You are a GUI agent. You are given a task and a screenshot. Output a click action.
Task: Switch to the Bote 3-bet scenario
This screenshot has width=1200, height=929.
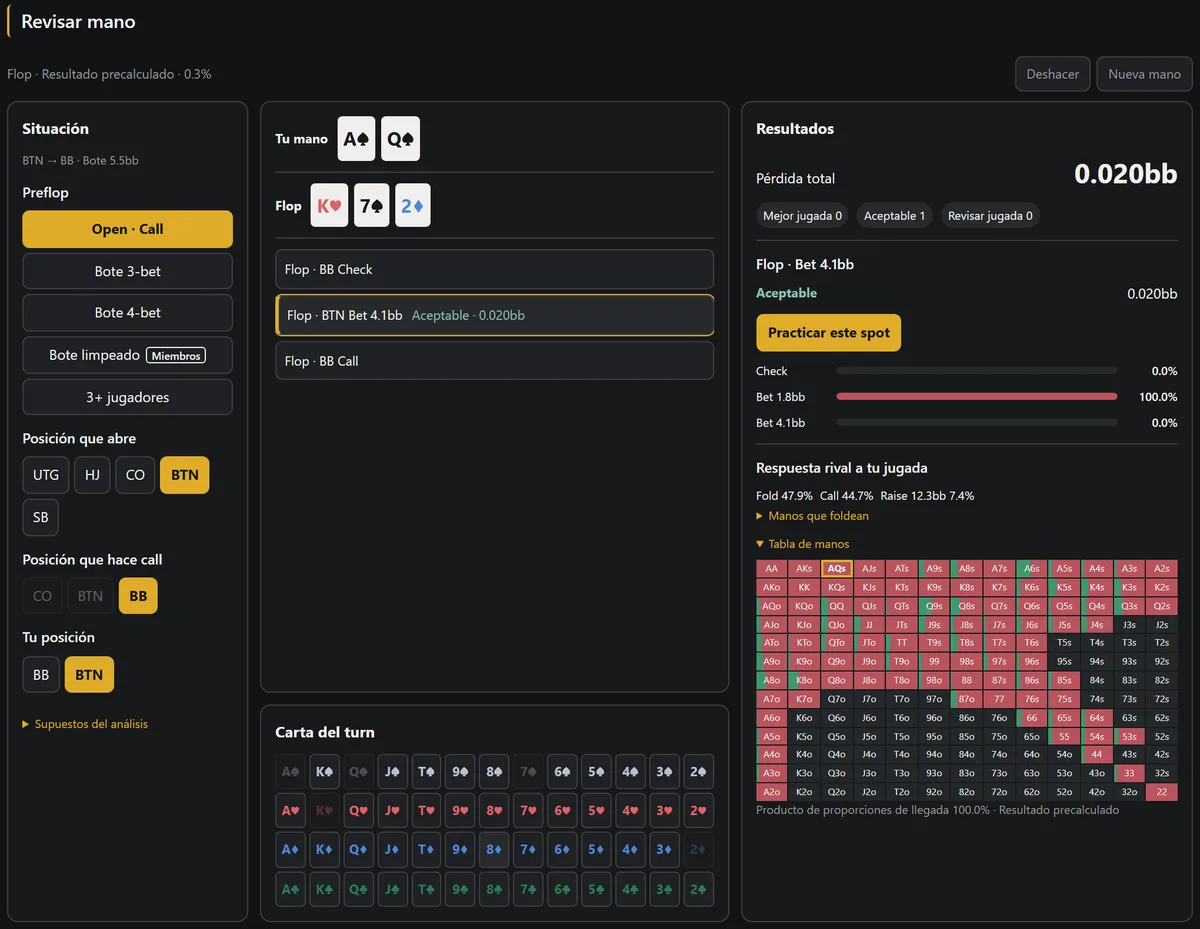tap(128, 271)
